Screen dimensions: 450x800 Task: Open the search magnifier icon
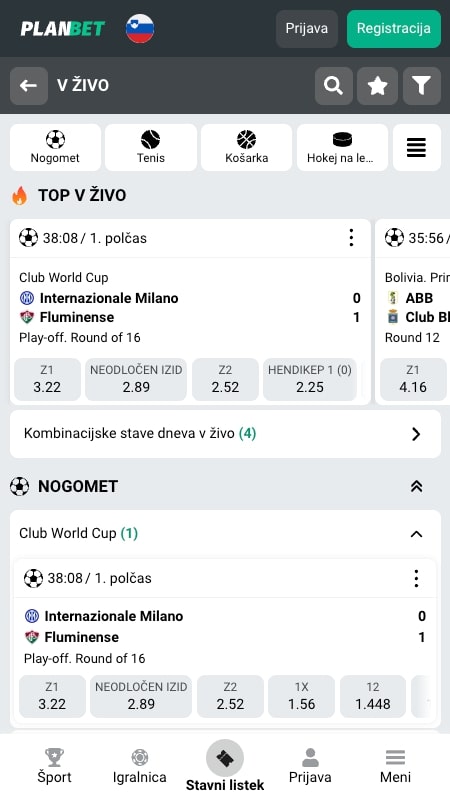334,86
